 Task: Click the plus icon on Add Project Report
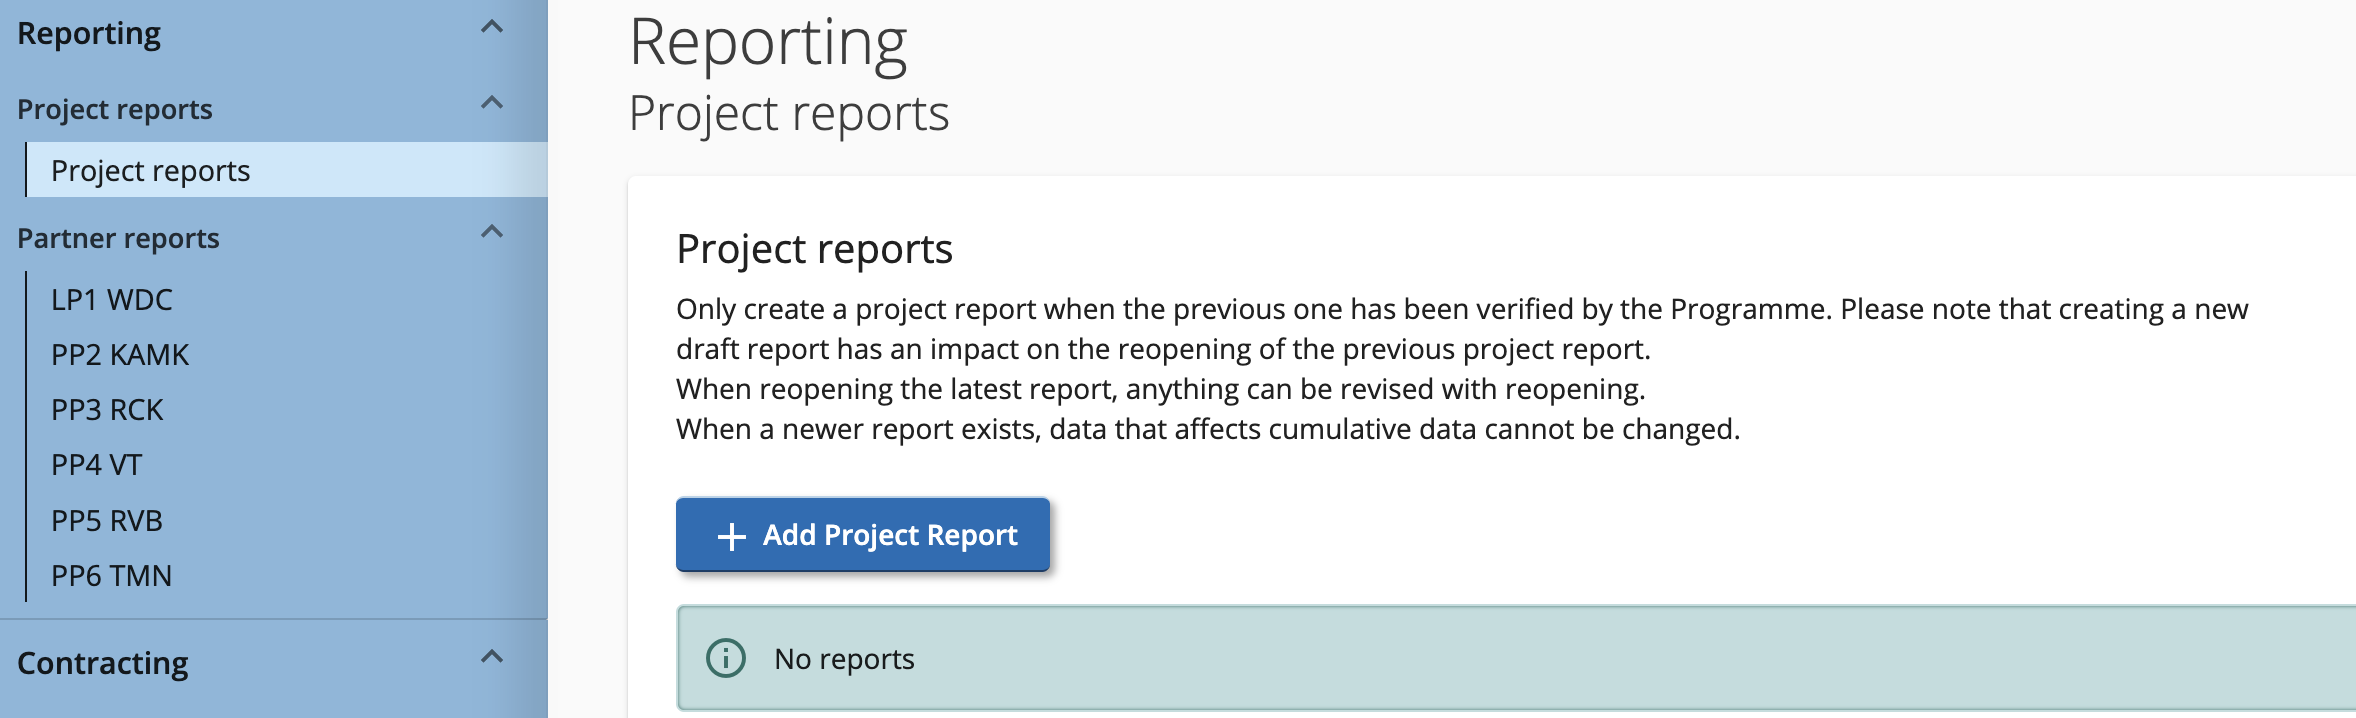pos(732,536)
